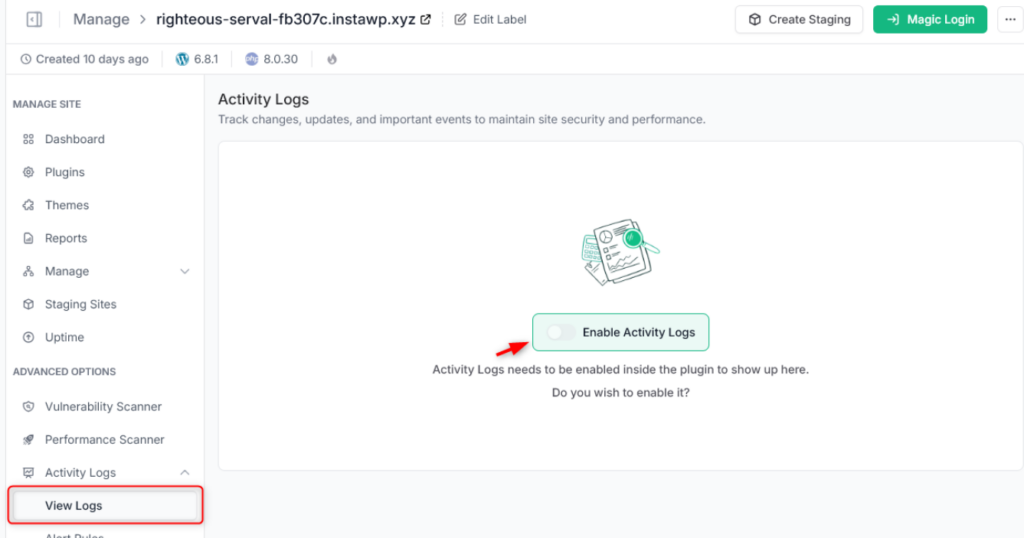
Task: Click the WordPress version icon
Action: click(x=182, y=59)
